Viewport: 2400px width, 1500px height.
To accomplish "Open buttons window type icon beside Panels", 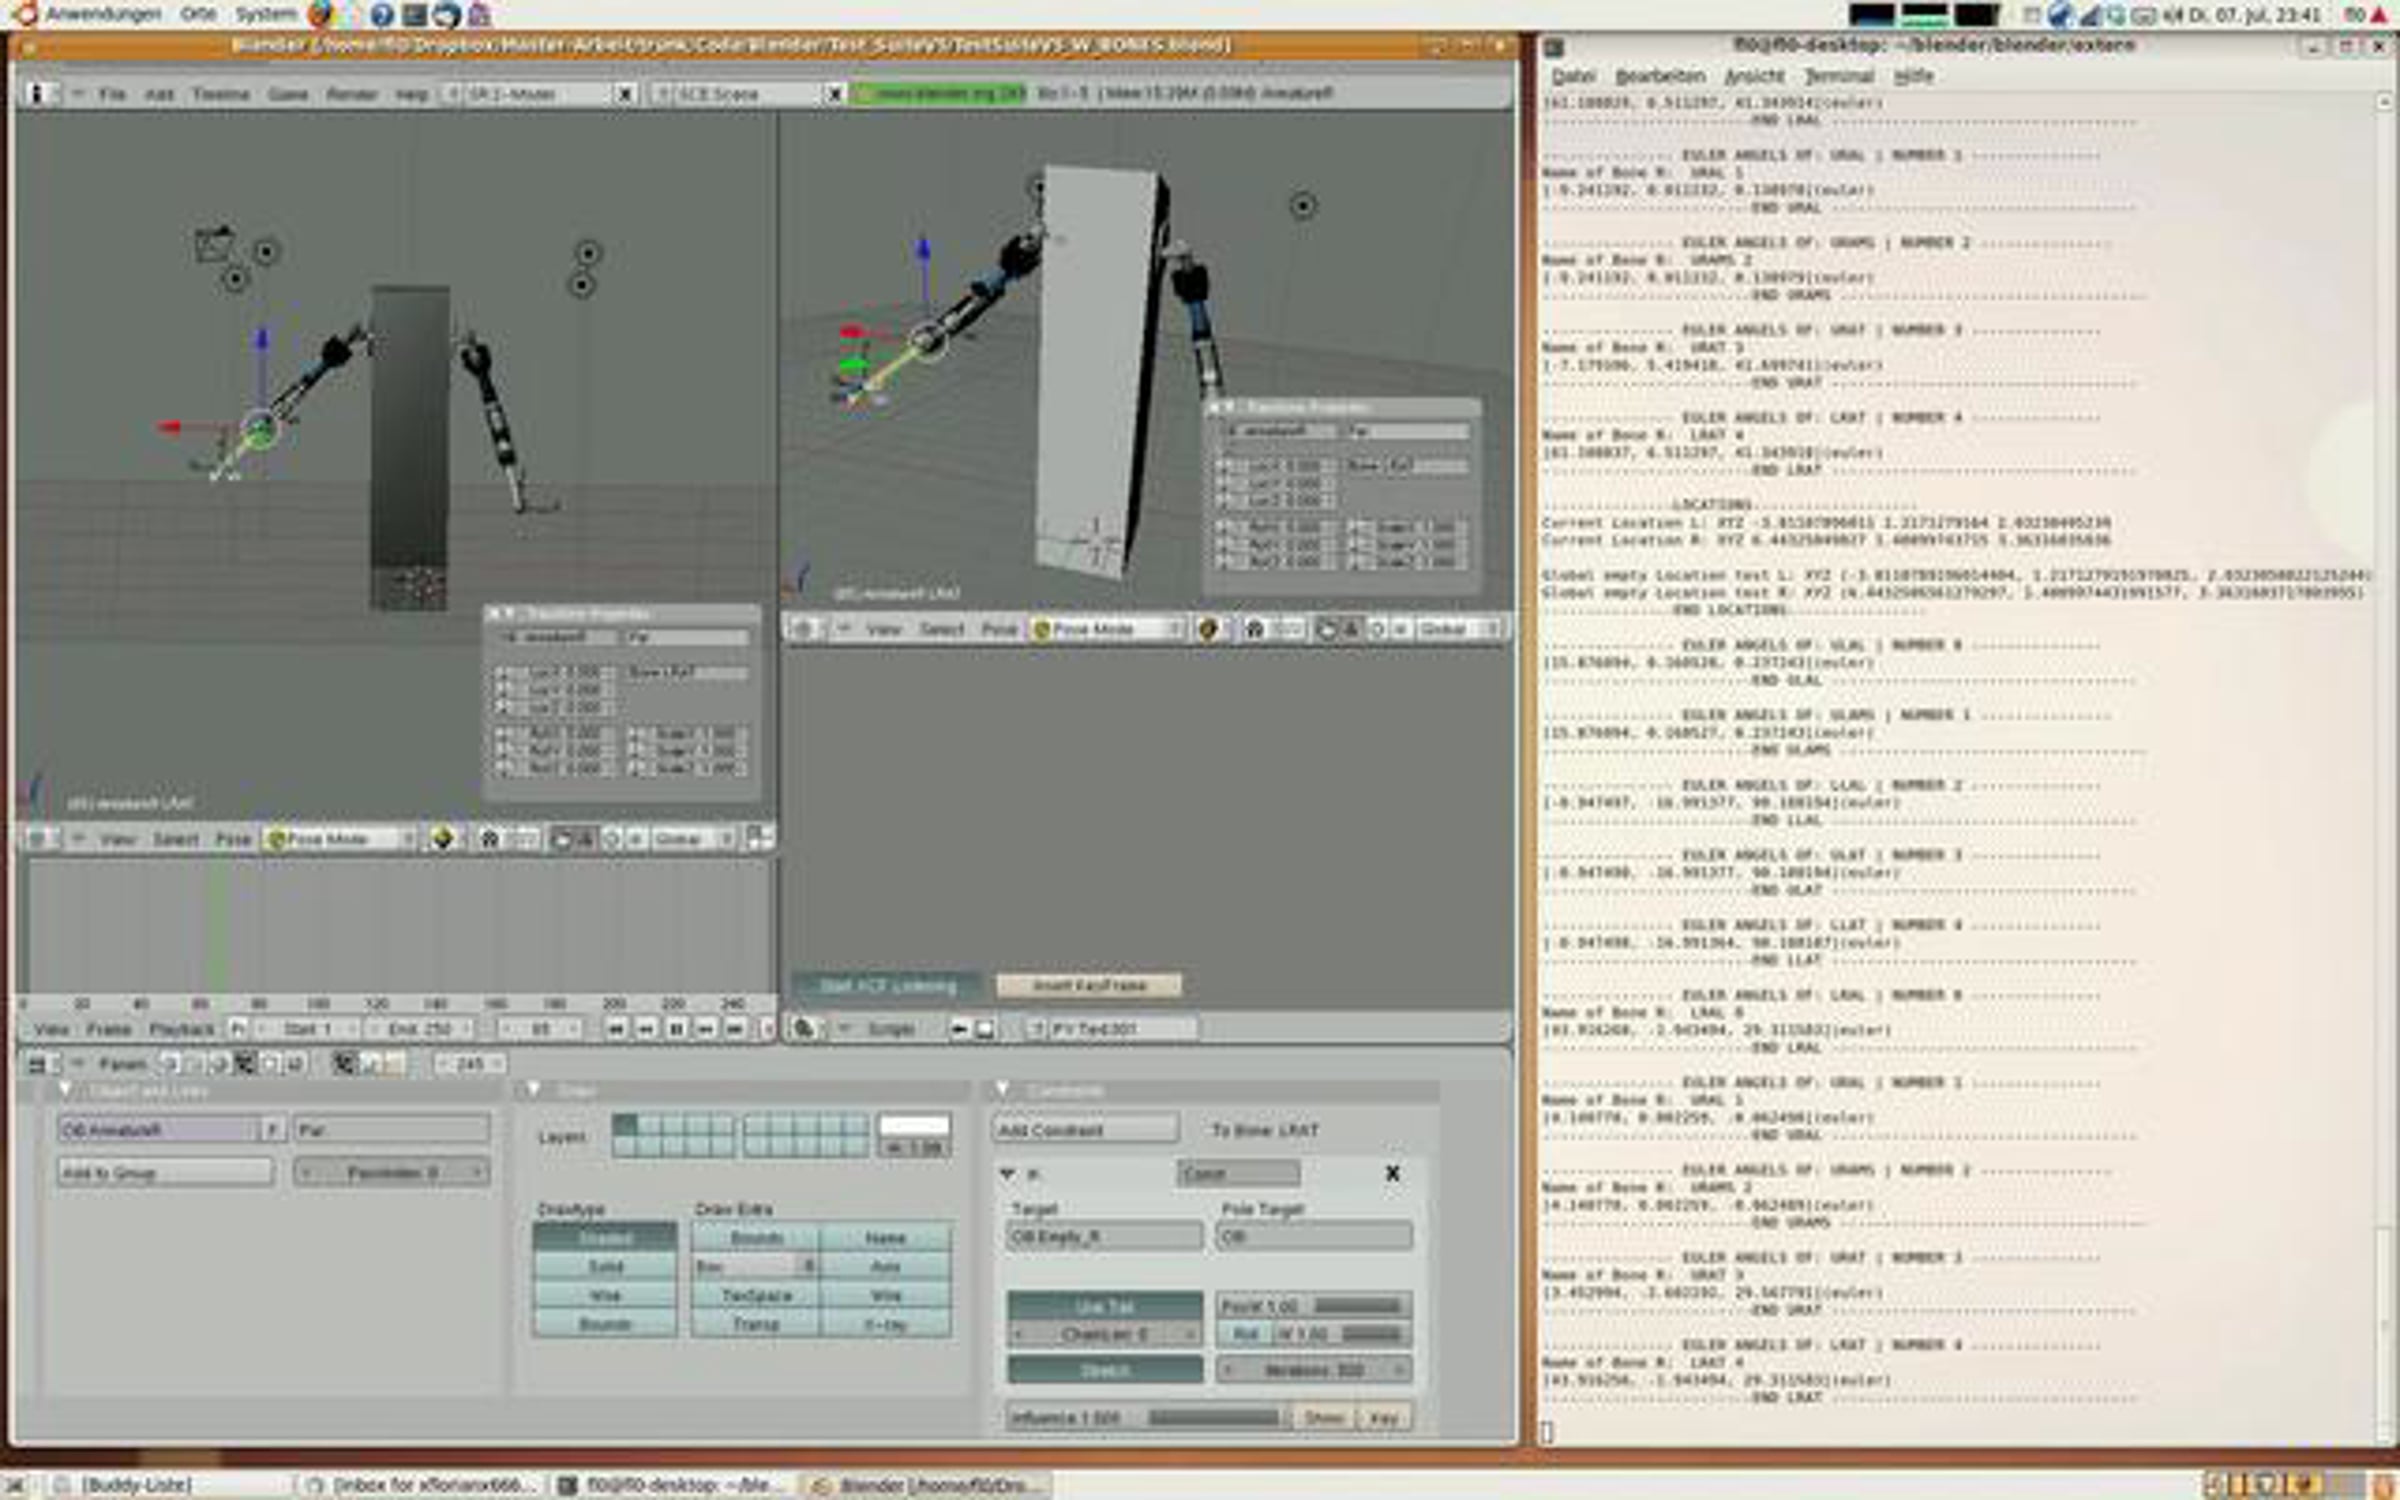I will pyautogui.click(x=37, y=1064).
